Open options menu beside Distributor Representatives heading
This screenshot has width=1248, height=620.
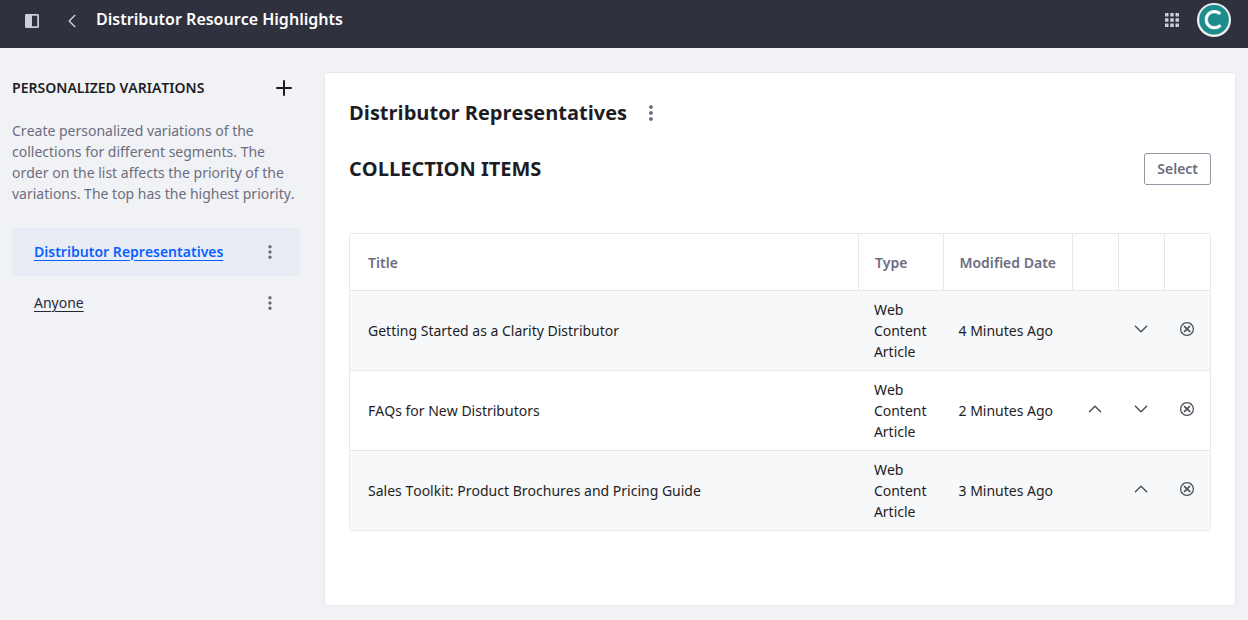pyautogui.click(x=651, y=114)
